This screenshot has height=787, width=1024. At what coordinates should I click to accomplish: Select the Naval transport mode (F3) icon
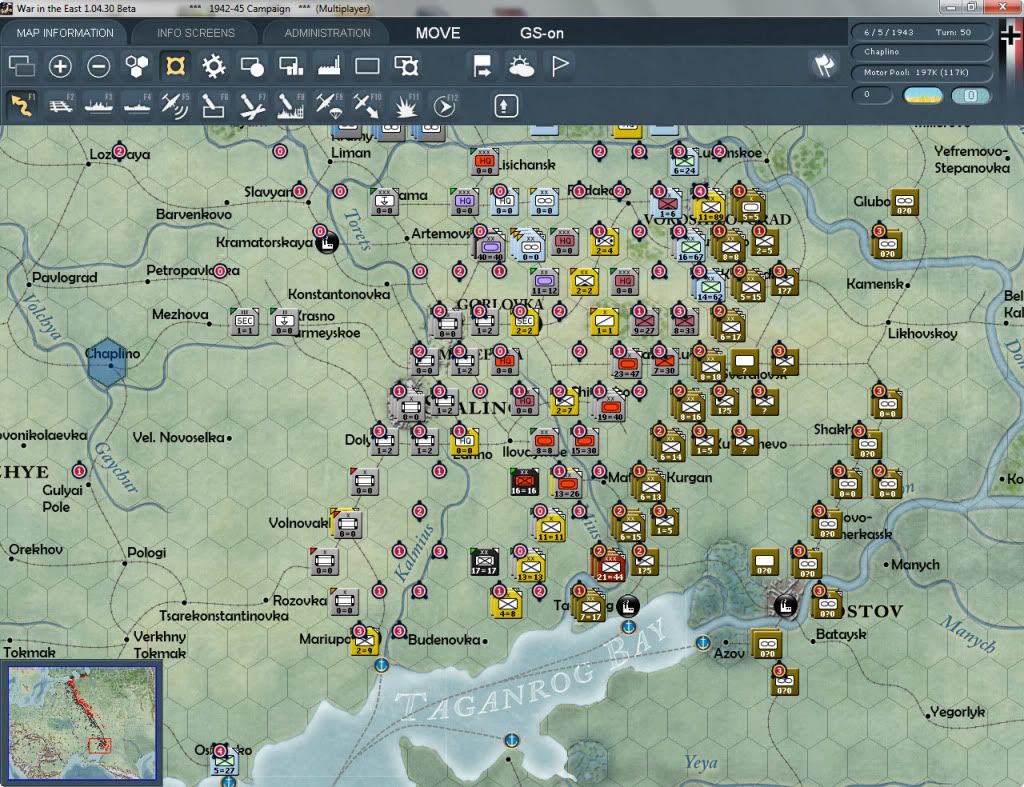tap(99, 105)
